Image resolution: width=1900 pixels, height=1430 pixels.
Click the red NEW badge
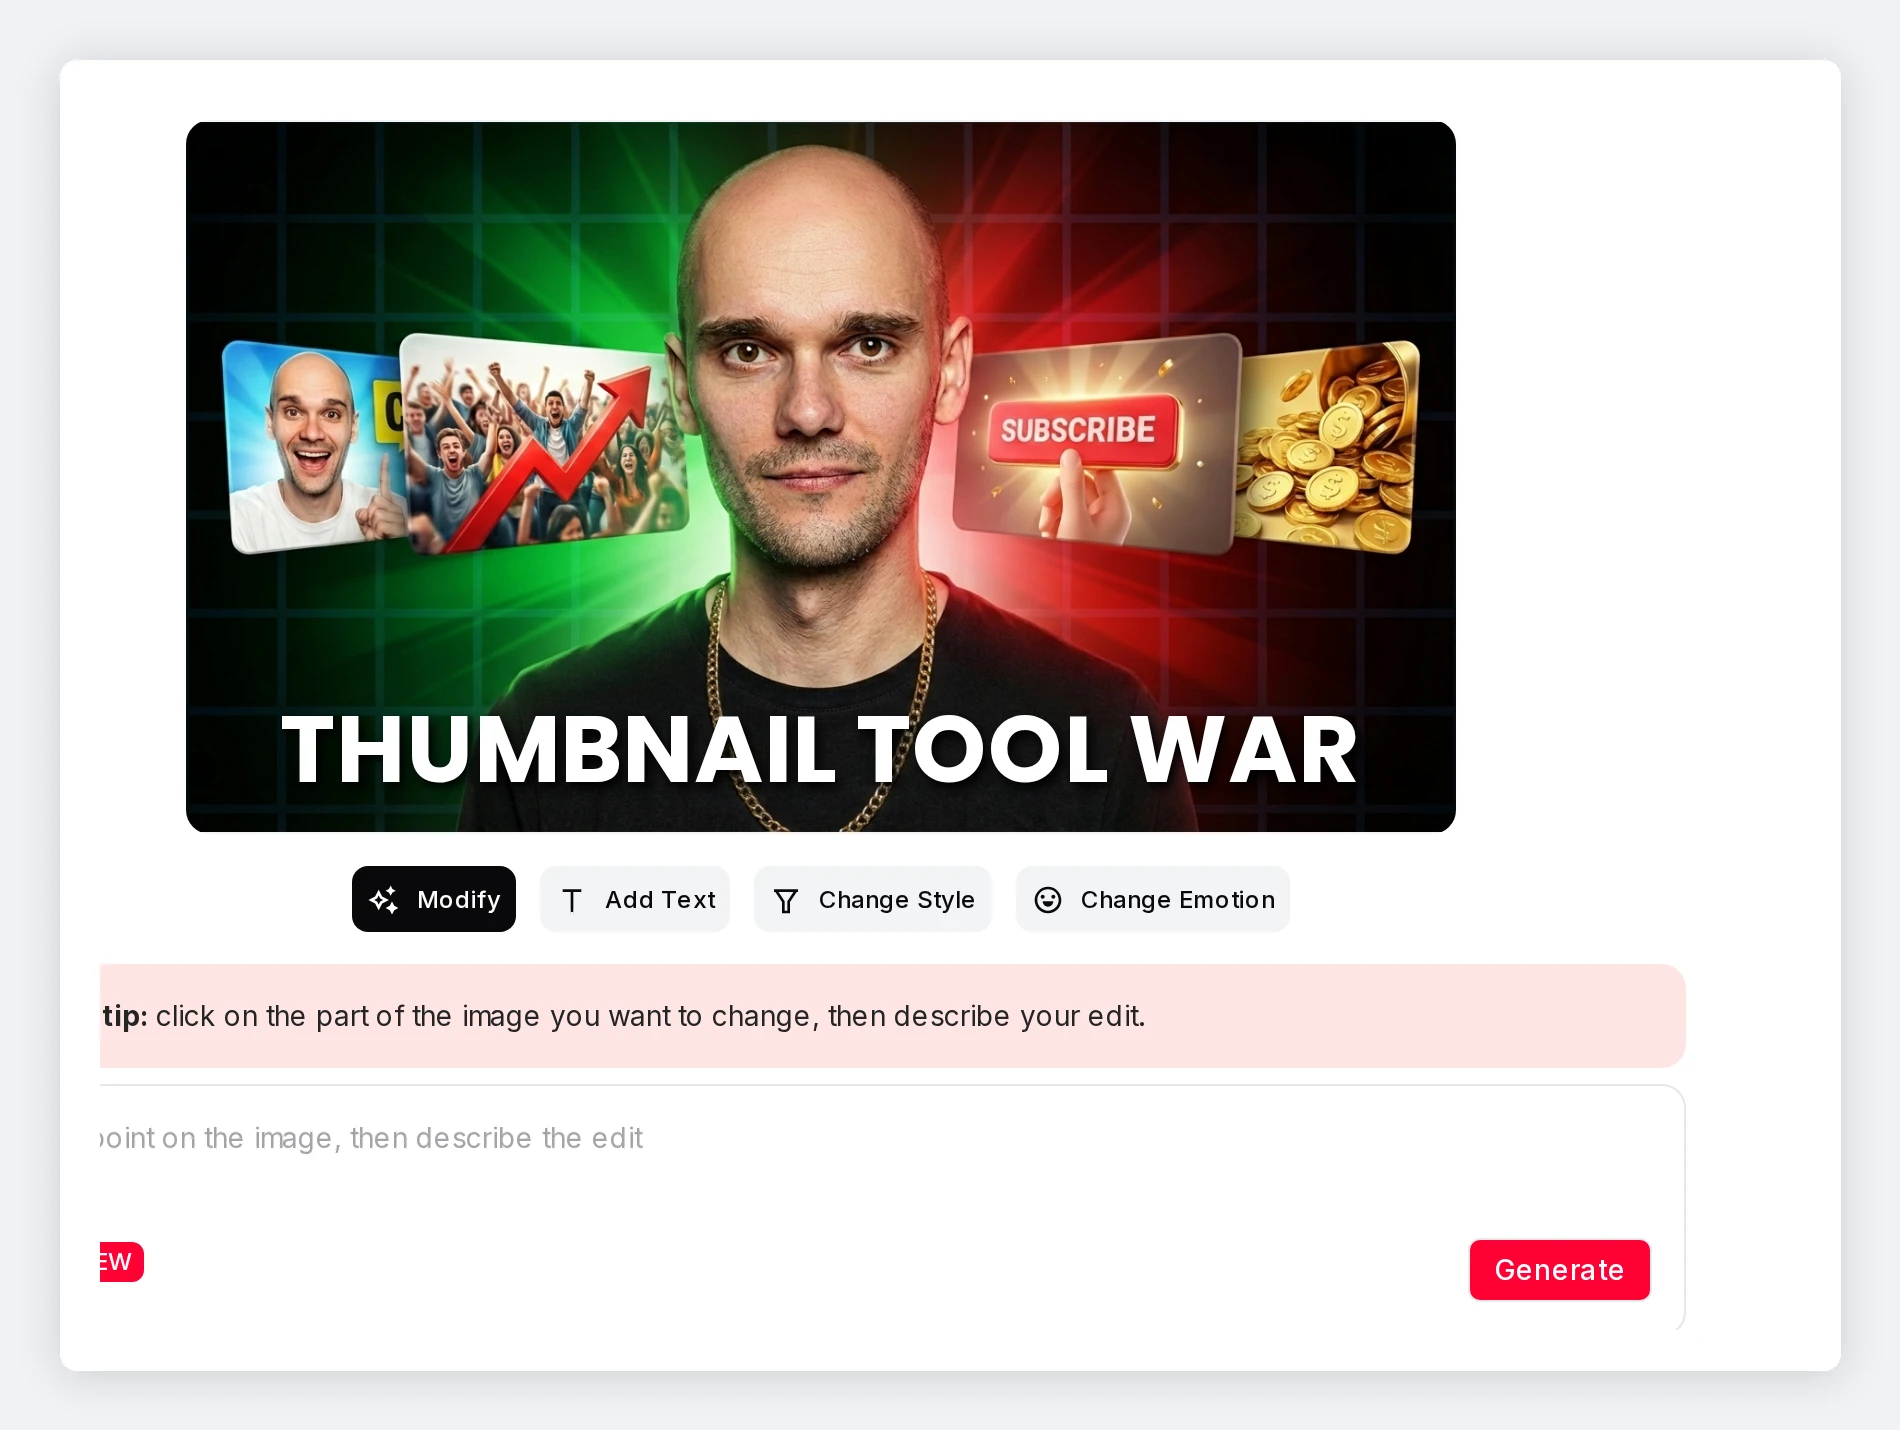click(121, 1262)
